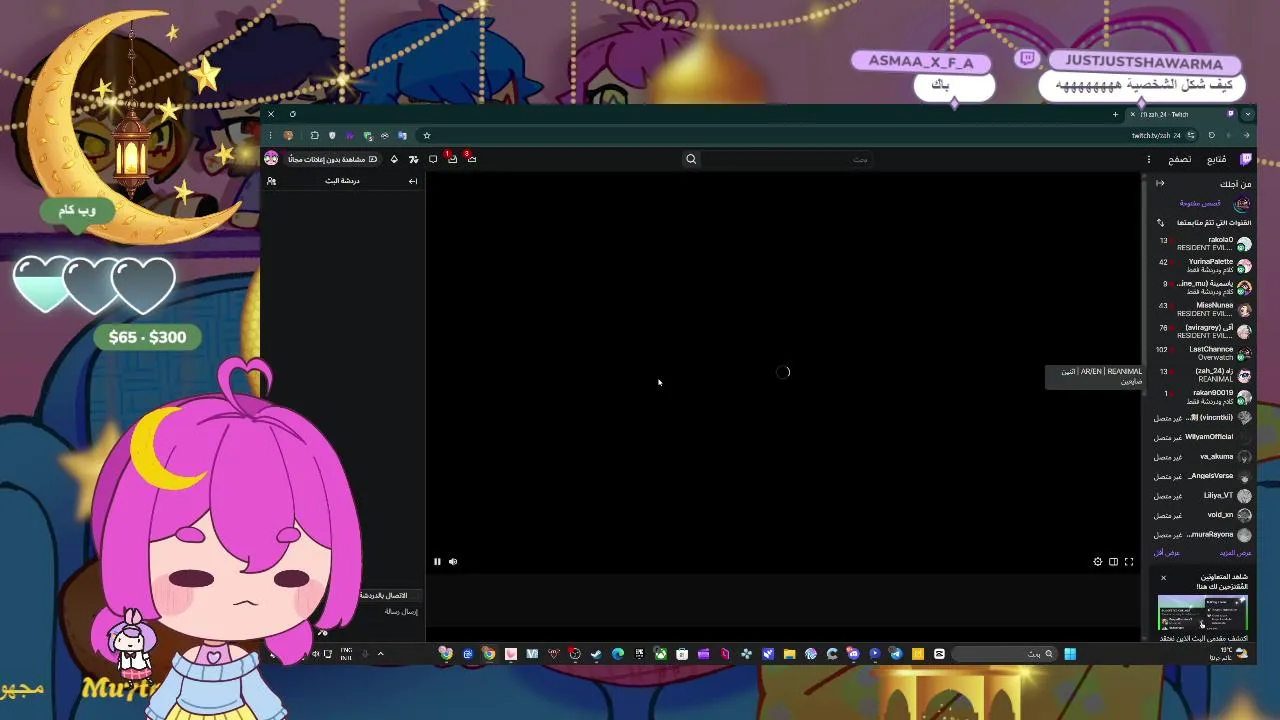The image size is (1280, 720).
Task: Open the Twitch more options dots
Action: (x=1148, y=159)
